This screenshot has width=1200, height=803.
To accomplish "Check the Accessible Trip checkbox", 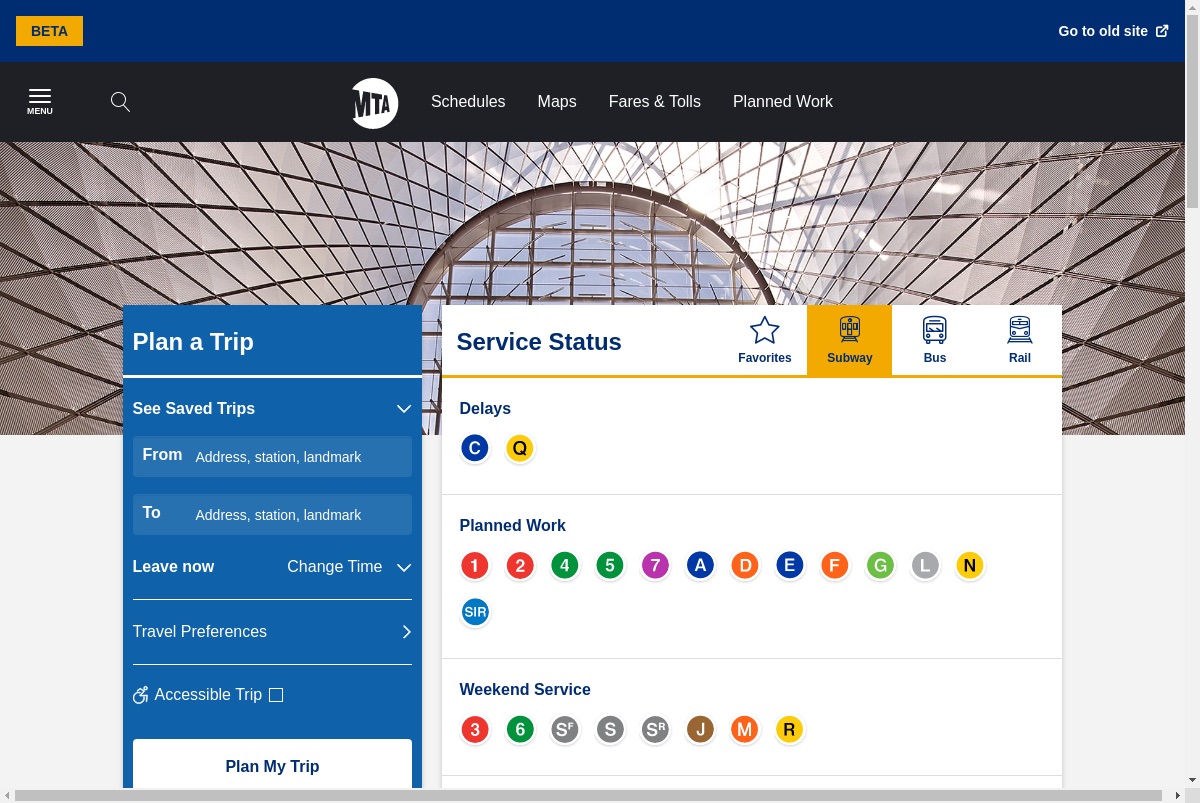I will 276,695.
